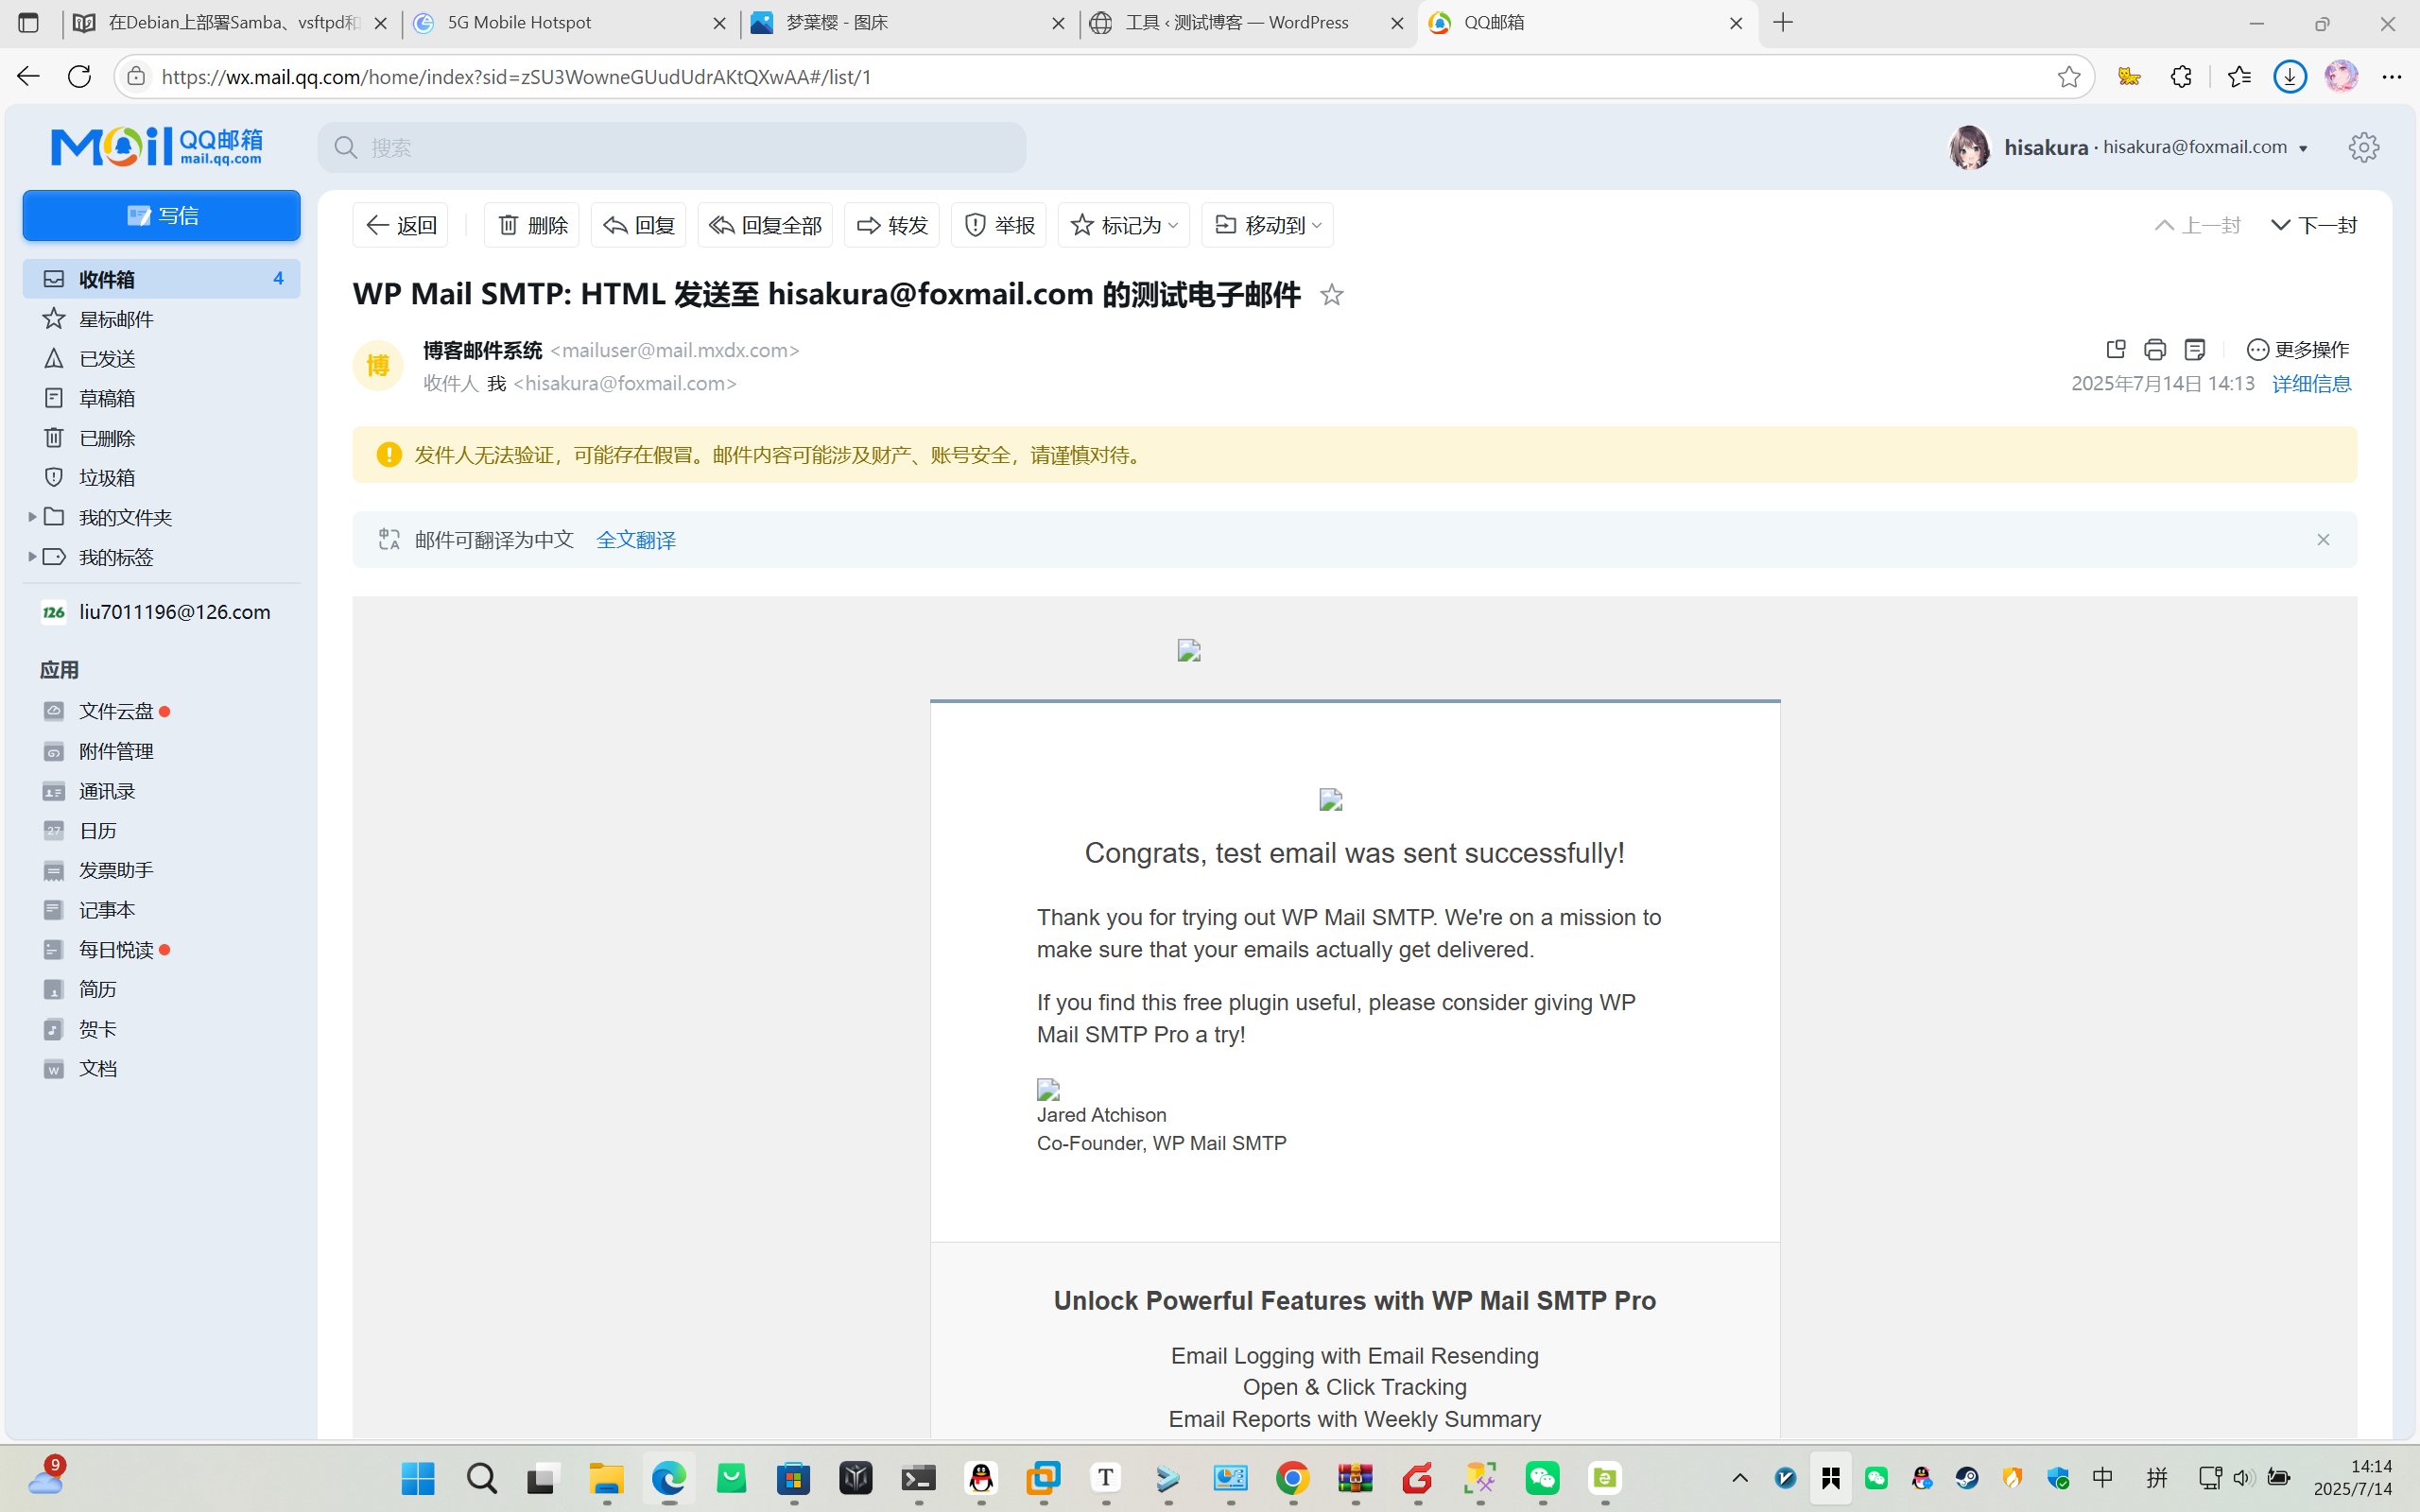Click the 举报 report button
2420x1512 pixels.
click(x=998, y=225)
